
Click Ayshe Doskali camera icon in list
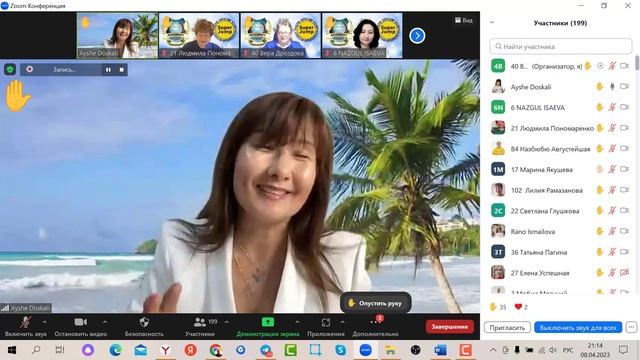click(624, 87)
